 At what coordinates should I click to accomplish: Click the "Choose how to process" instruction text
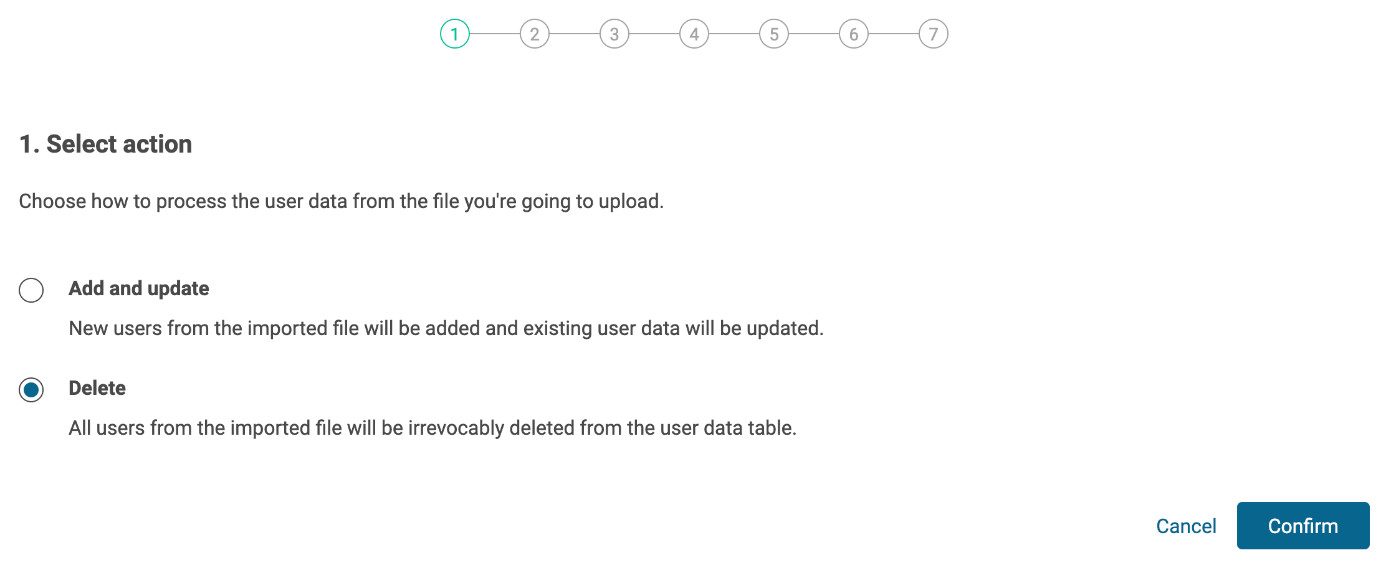[x=341, y=201]
